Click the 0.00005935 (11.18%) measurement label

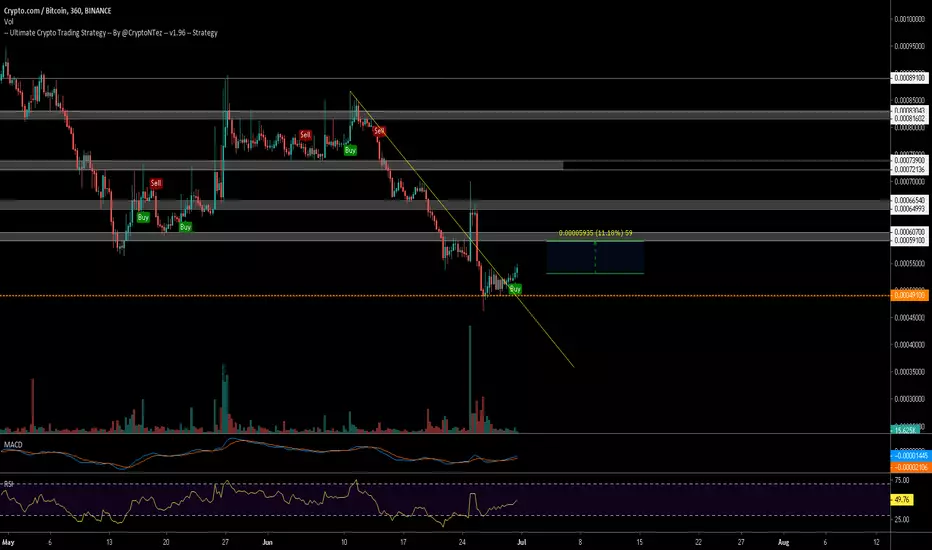coord(595,233)
